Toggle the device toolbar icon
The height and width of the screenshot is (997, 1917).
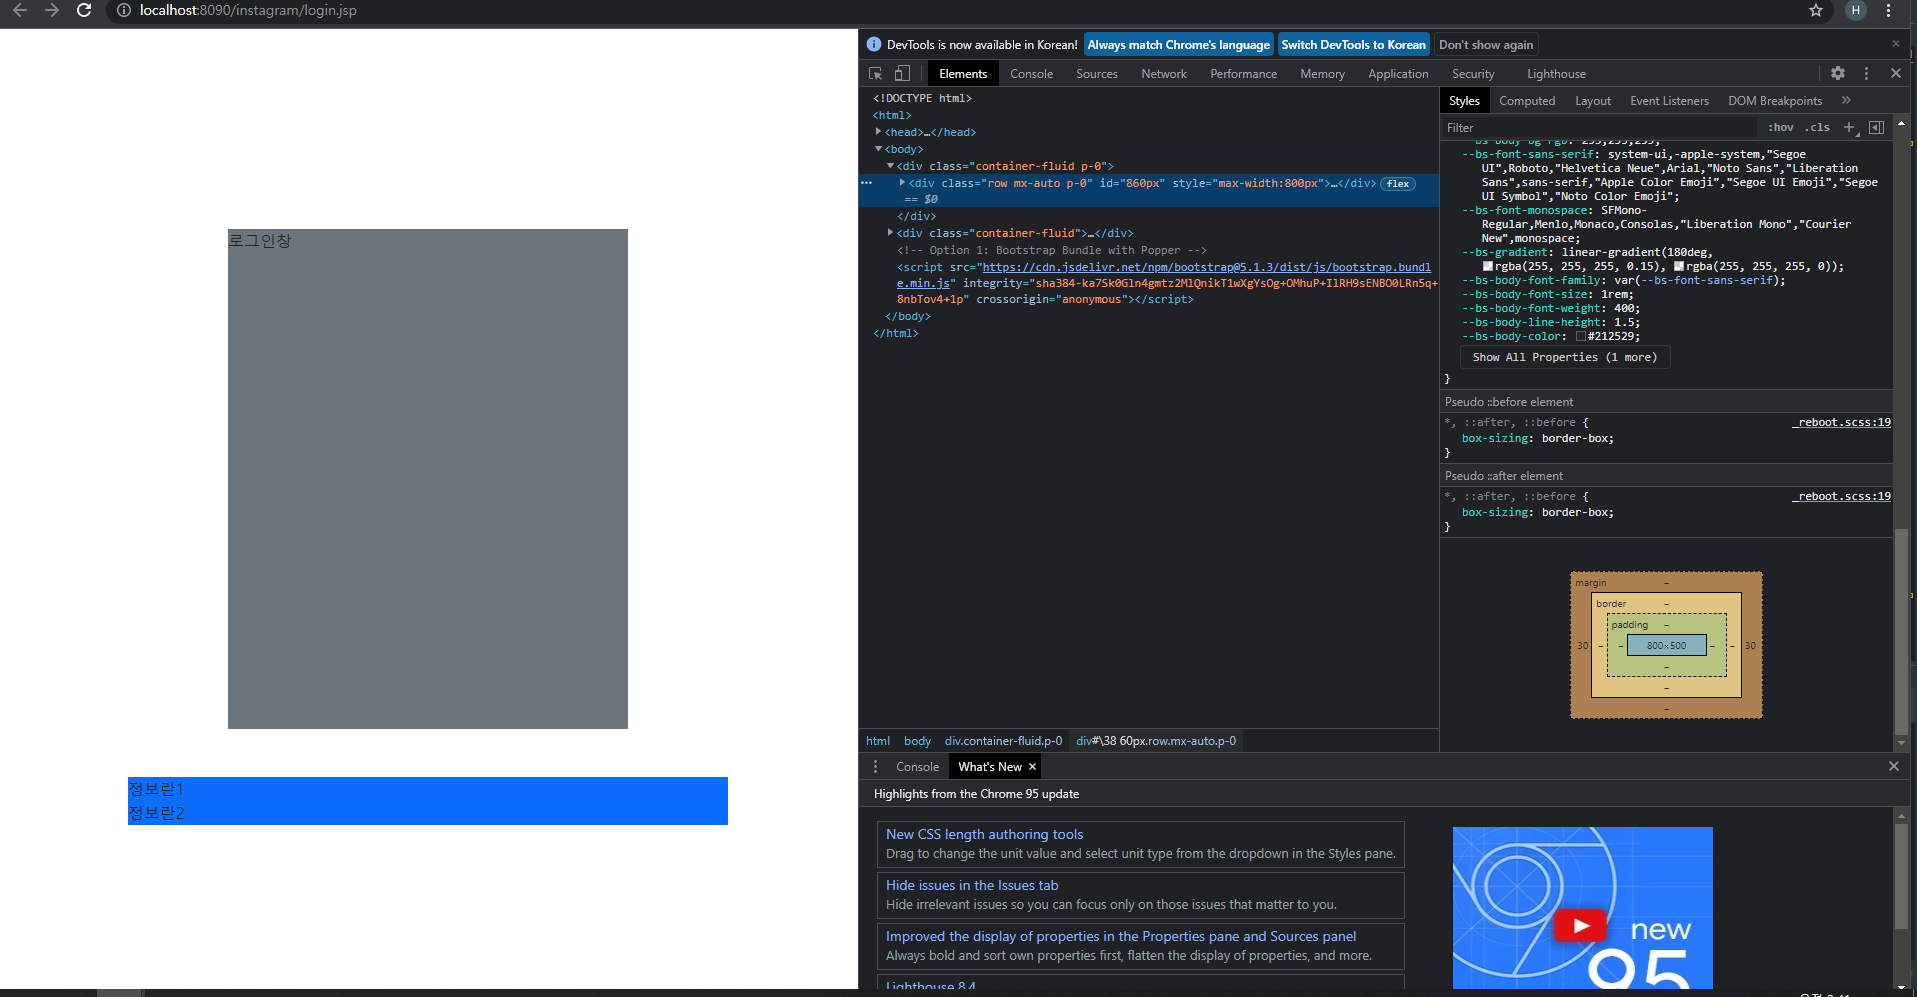(x=902, y=73)
